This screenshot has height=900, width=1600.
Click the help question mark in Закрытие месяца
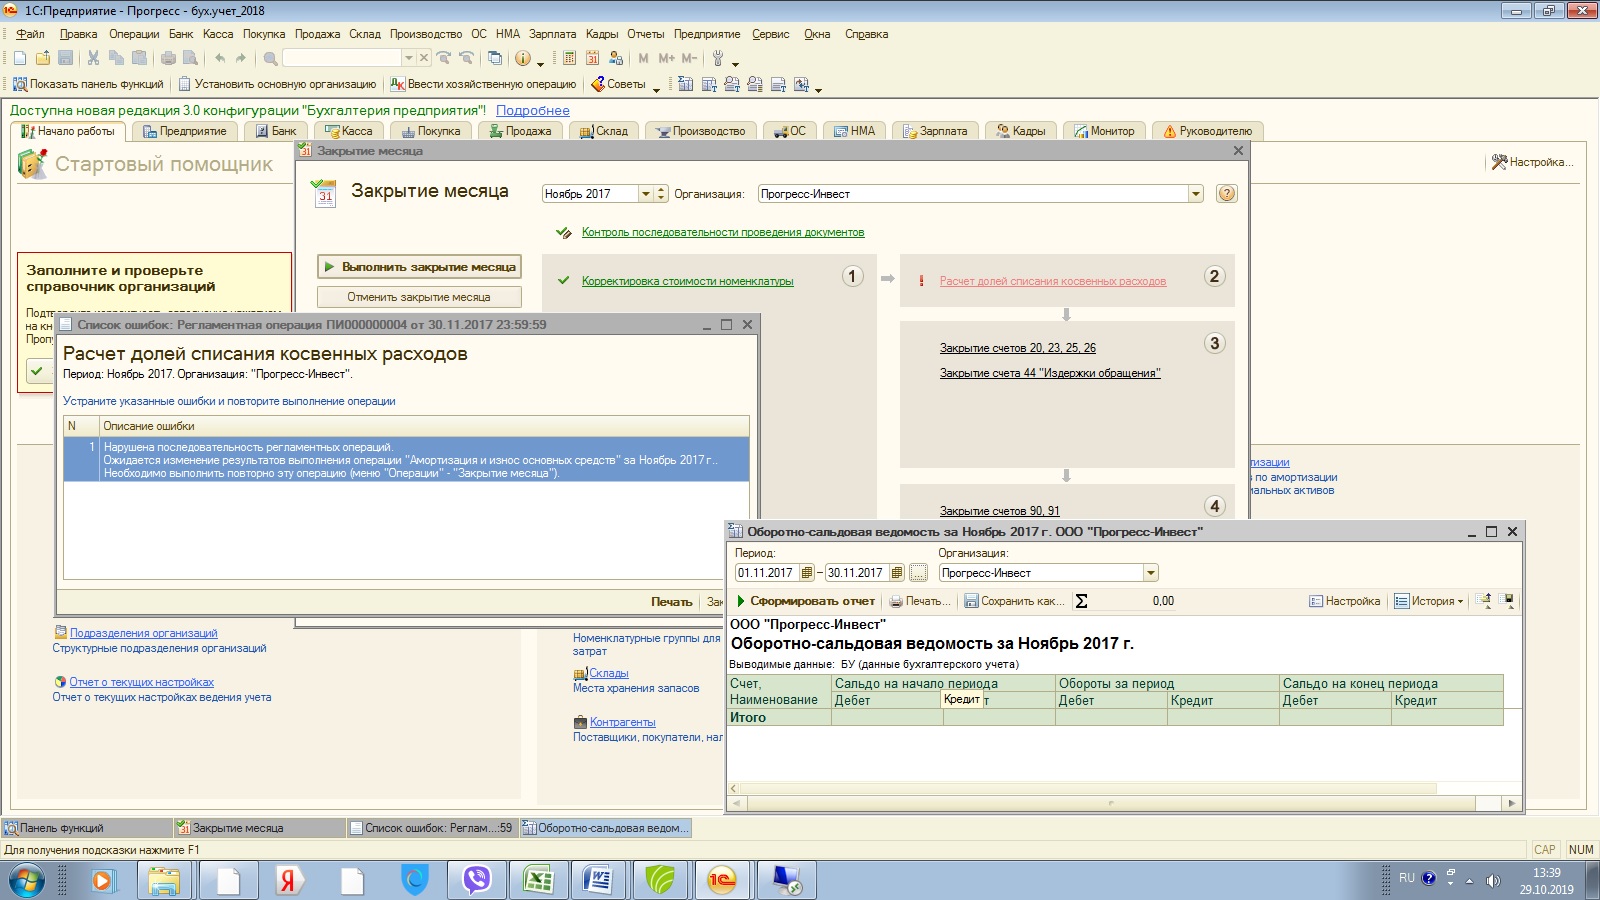click(1226, 194)
